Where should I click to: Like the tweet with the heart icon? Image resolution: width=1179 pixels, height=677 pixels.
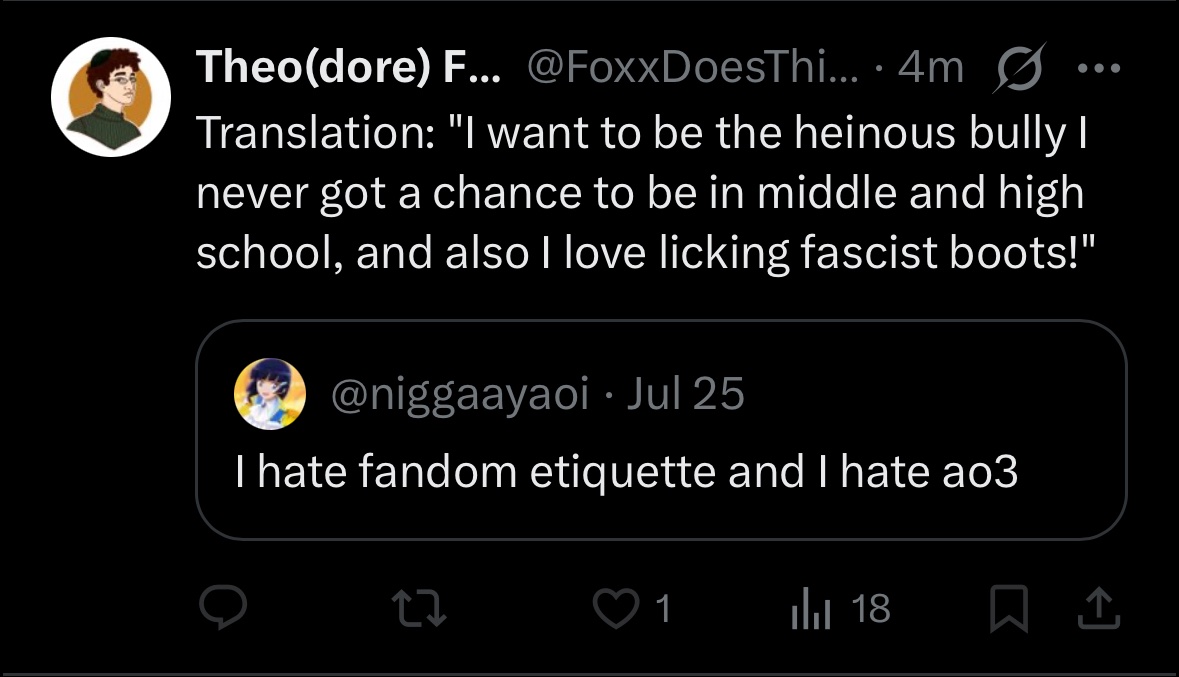[x=616, y=608]
